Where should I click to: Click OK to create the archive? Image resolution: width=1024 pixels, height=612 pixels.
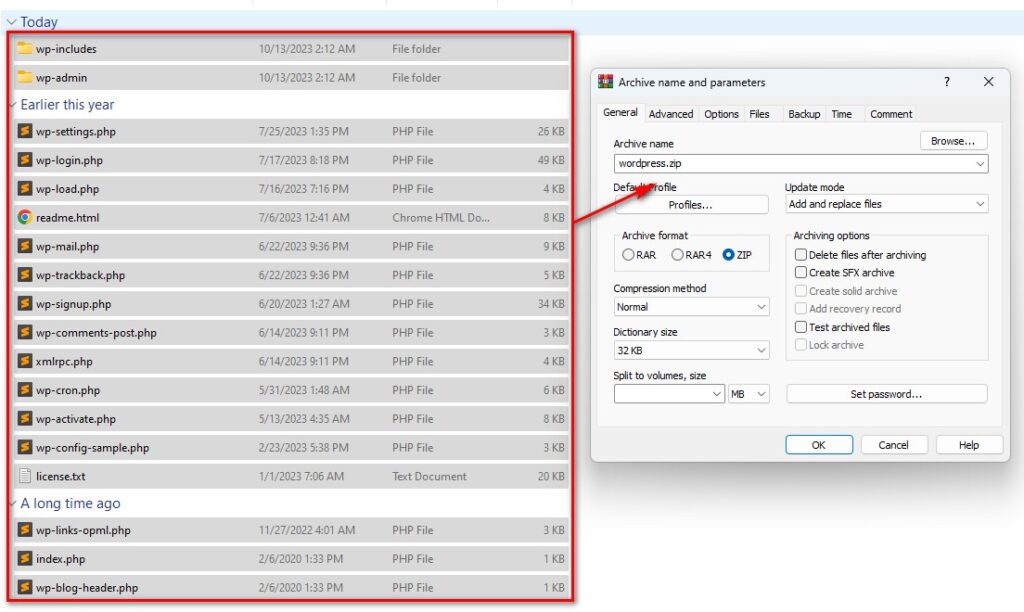pyautogui.click(x=819, y=445)
